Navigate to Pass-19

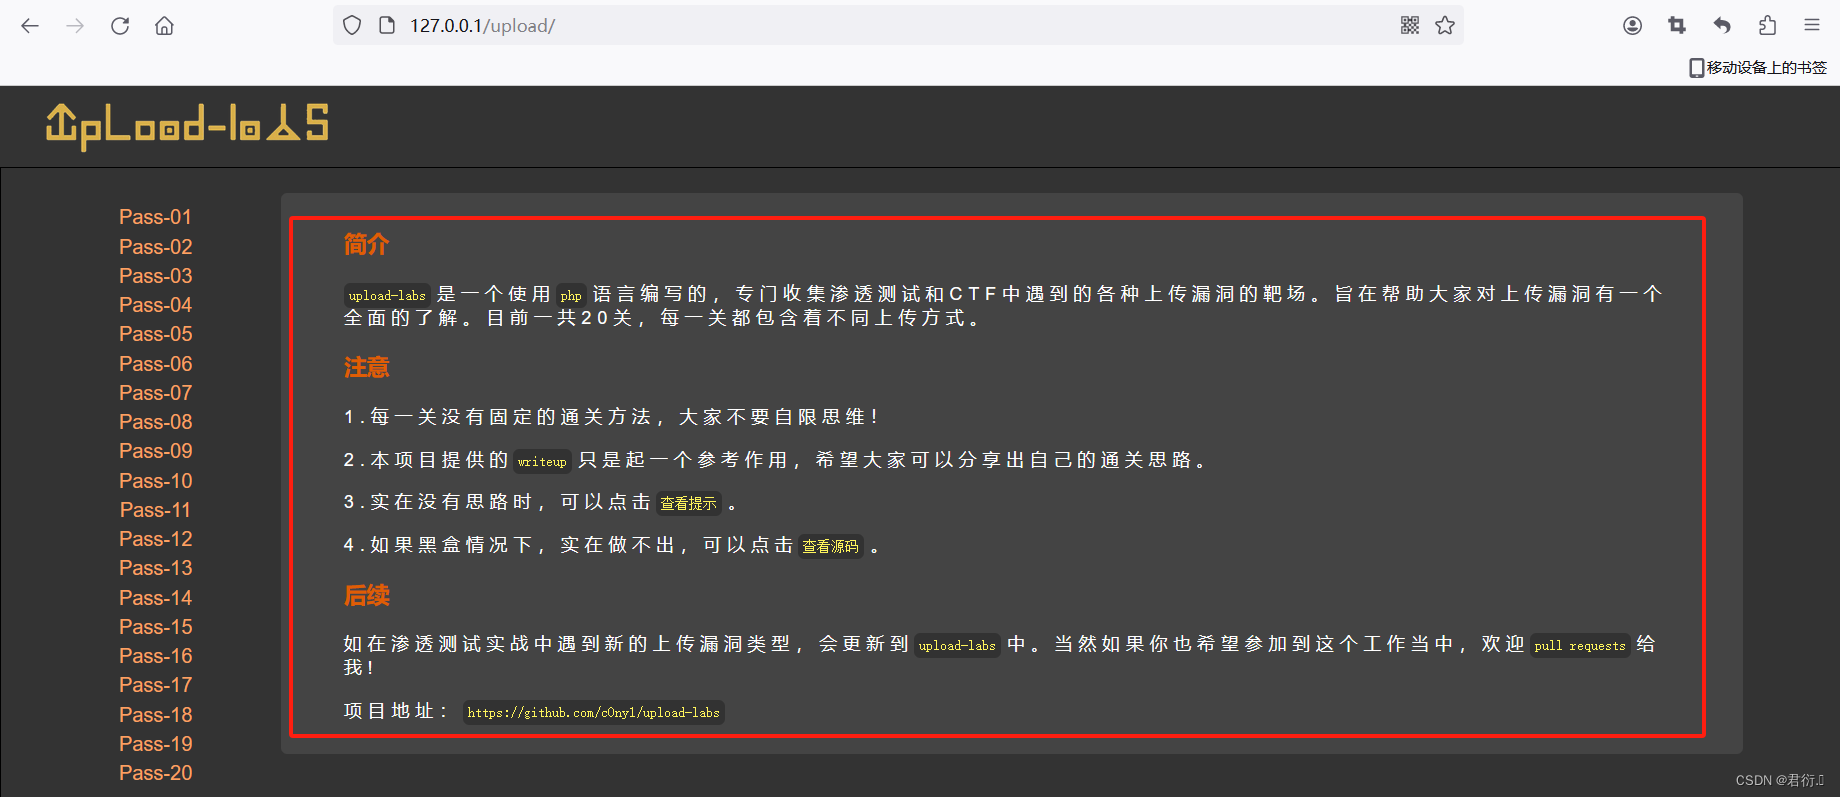tap(155, 744)
